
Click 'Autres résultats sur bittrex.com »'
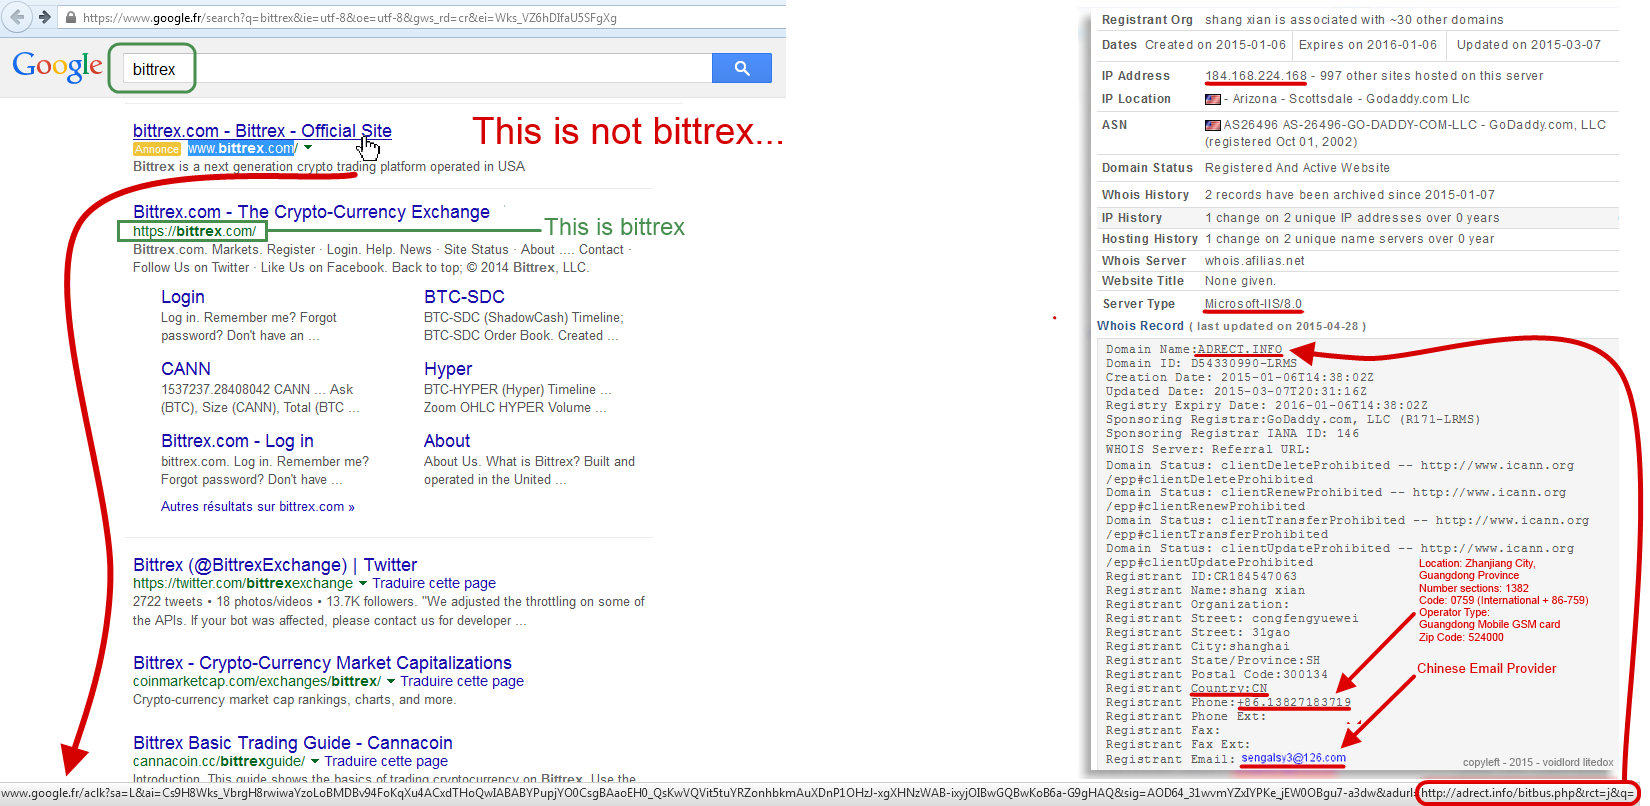coord(258,507)
